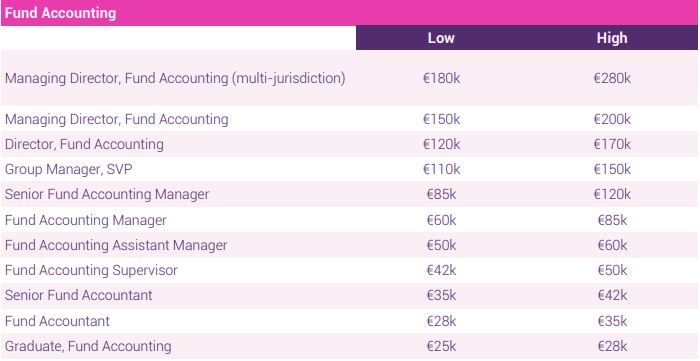This screenshot has height=361, width=700.
Task: Click the €170k high salary value
Action: point(612,144)
